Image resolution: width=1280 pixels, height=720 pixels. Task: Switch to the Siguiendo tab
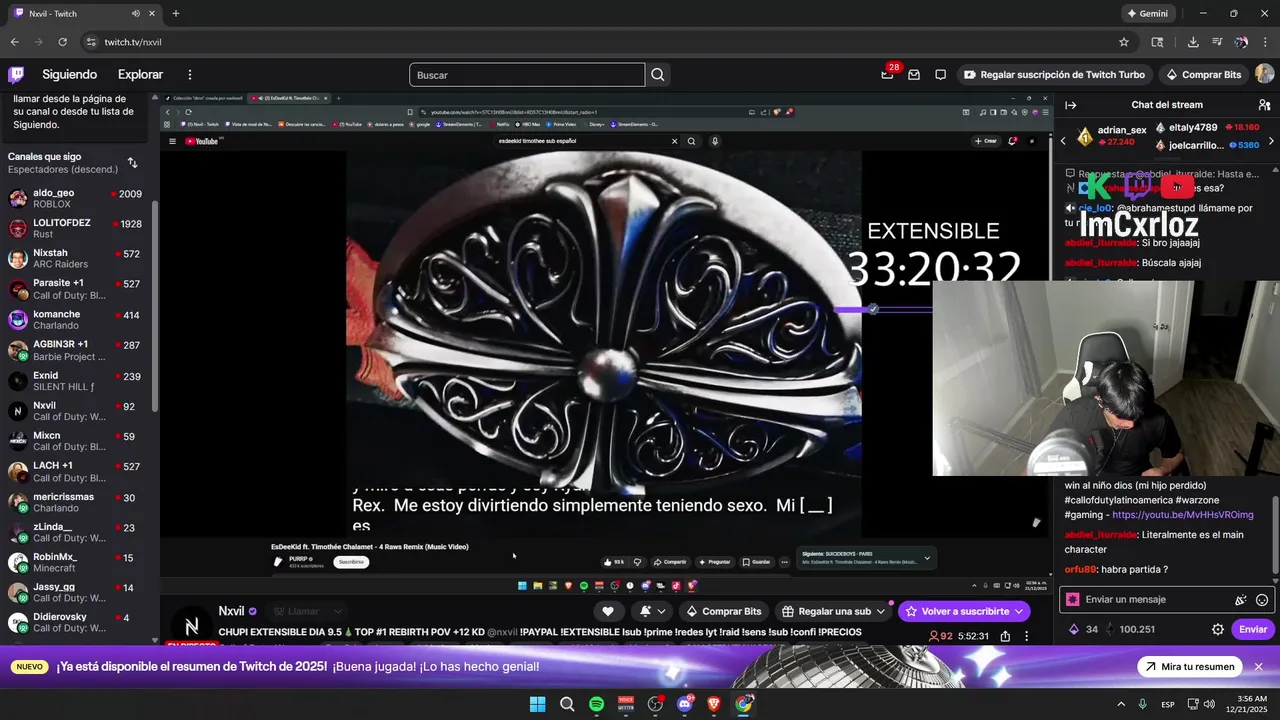[70, 75]
